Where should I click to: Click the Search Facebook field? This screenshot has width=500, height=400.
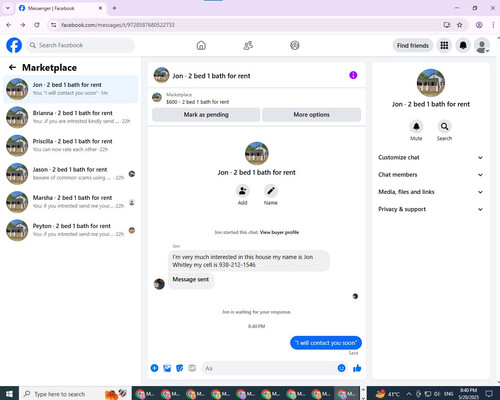coord(80,45)
